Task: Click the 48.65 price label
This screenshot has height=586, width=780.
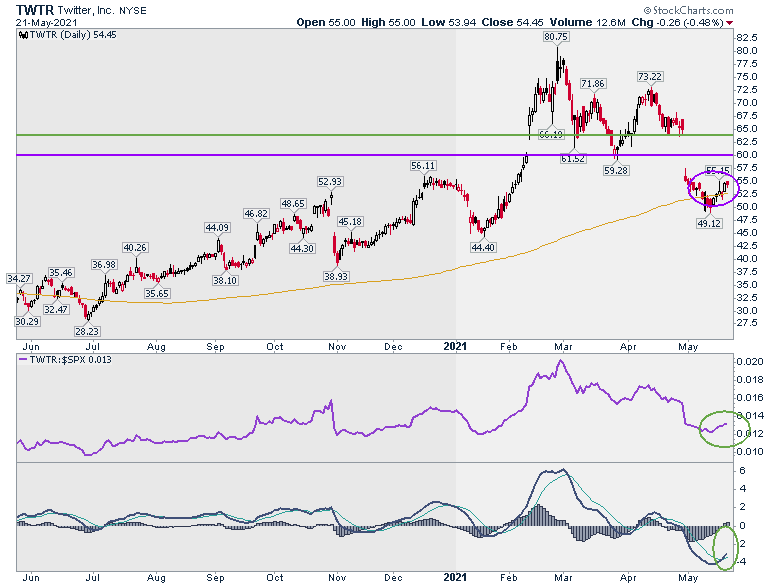Action: pyautogui.click(x=293, y=203)
